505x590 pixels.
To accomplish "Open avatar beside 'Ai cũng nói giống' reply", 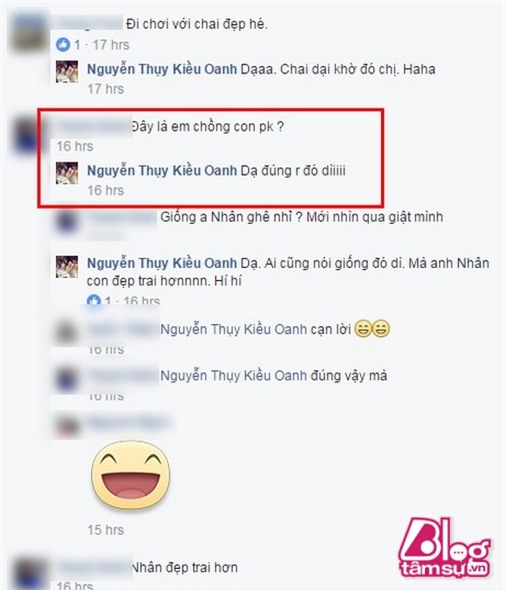I will click(67, 266).
